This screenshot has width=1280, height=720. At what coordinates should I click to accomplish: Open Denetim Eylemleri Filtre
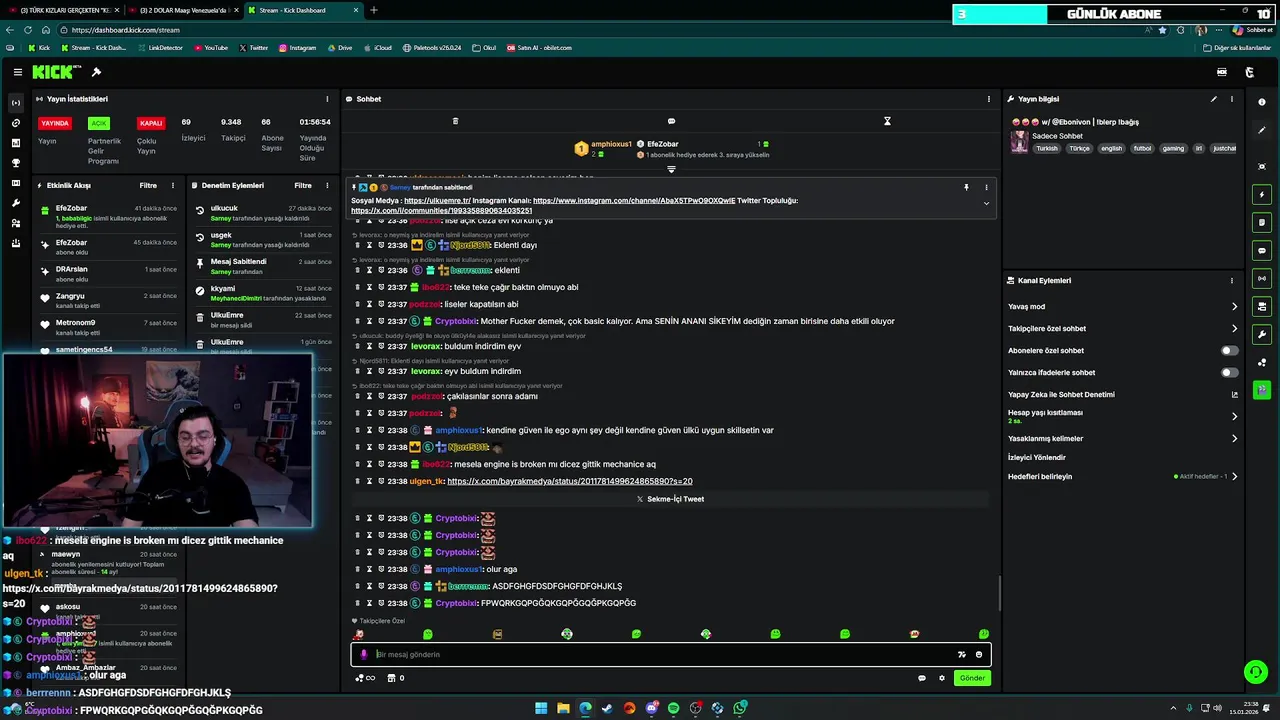[x=303, y=185]
